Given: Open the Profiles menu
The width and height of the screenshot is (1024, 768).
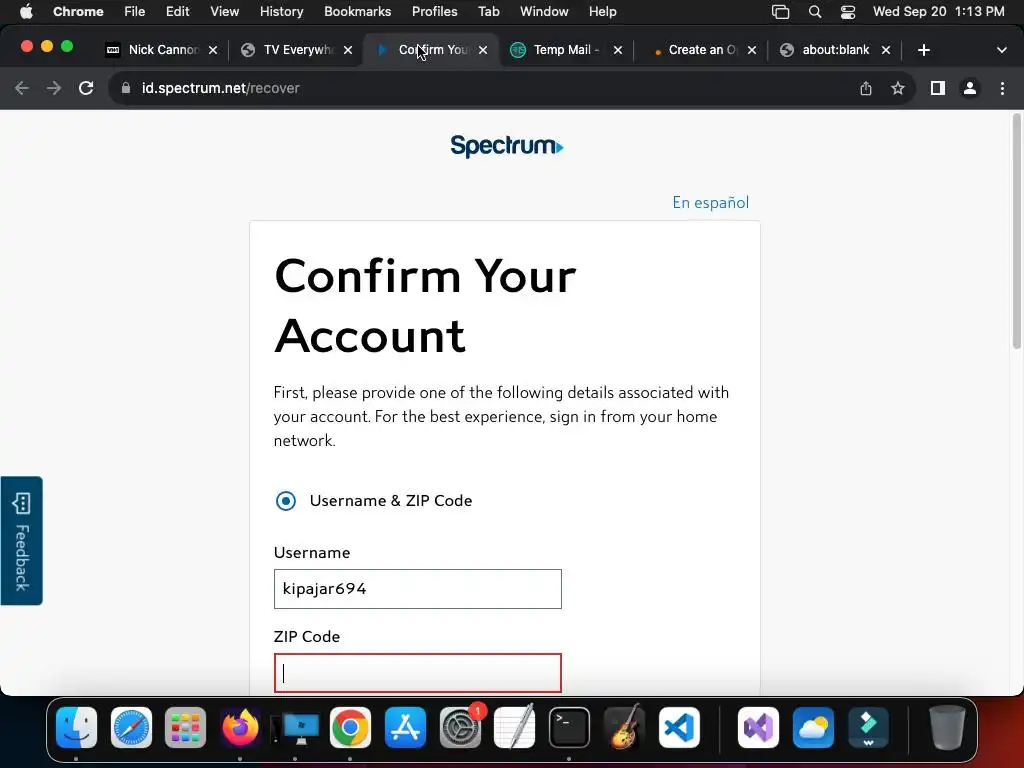Looking at the screenshot, I should point(434,12).
